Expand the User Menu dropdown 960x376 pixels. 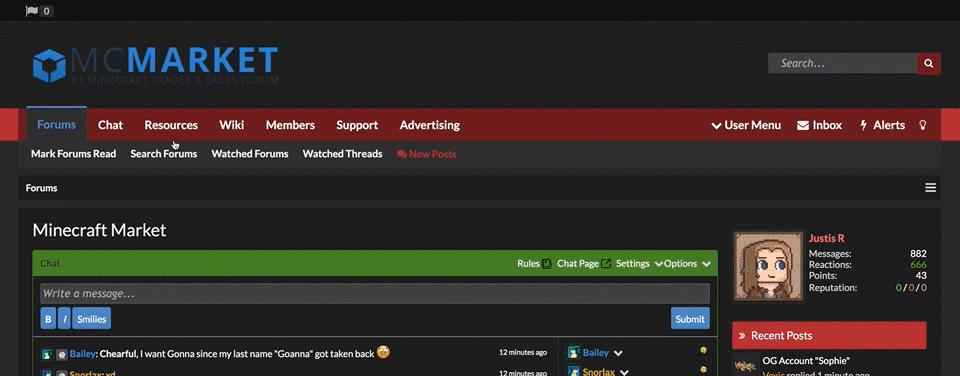click(x=746, y=126)
